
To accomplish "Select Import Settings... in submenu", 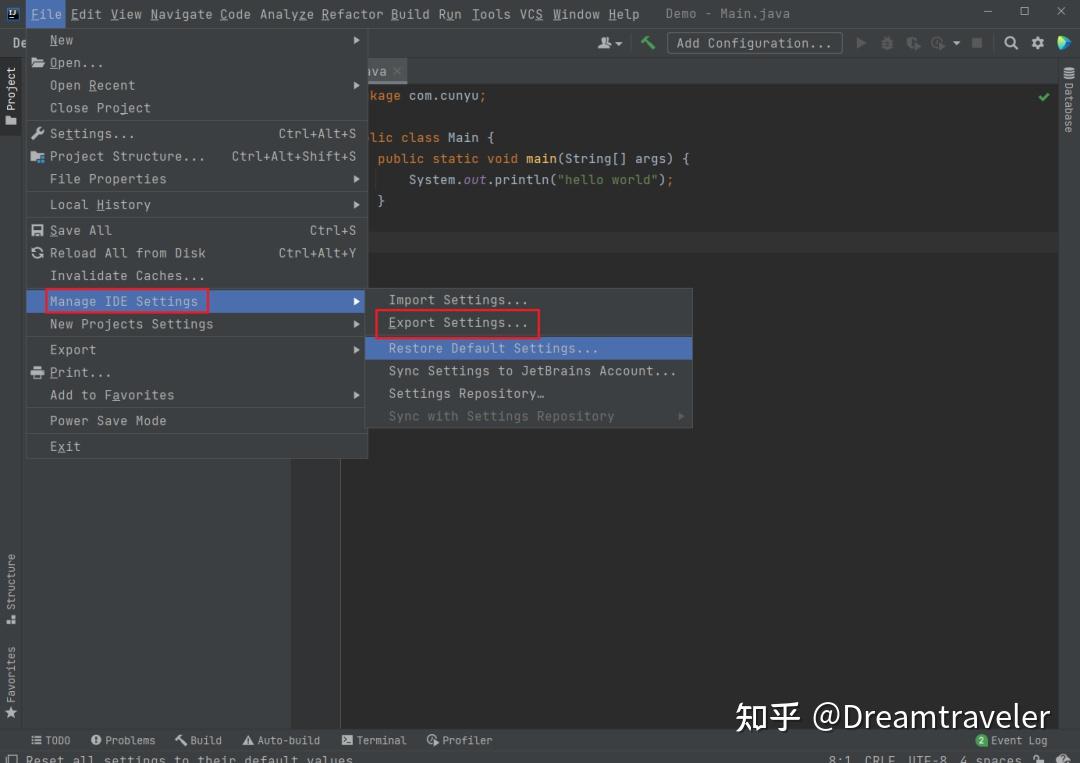I will coord(528,300).
